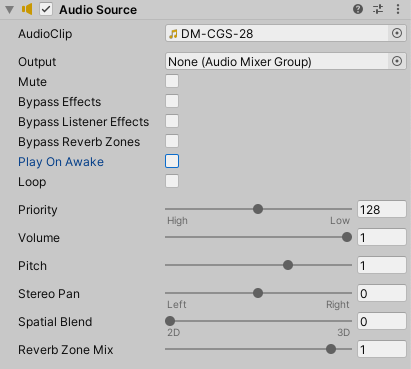Click the Loop property label
Screen dimensions: 411x369
click(32, 182)
